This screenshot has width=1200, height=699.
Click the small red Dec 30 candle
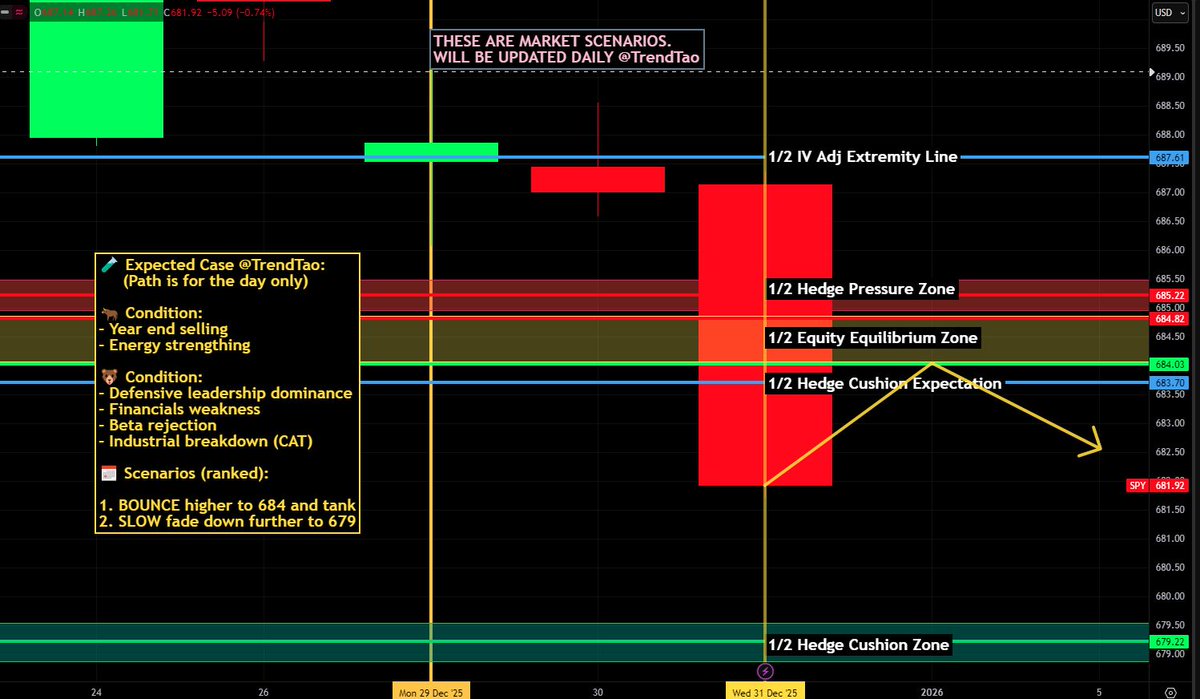pyautogui.click(x=598, y=179)
